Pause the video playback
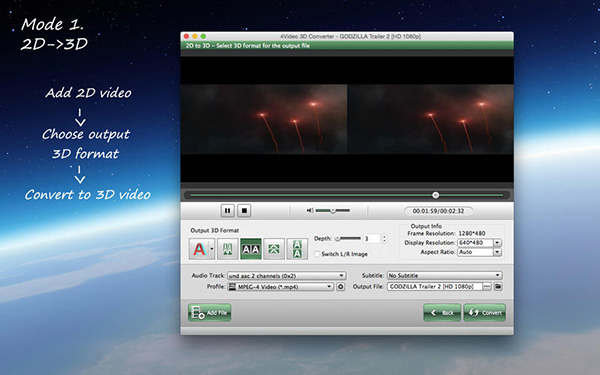 click(228, 210)
